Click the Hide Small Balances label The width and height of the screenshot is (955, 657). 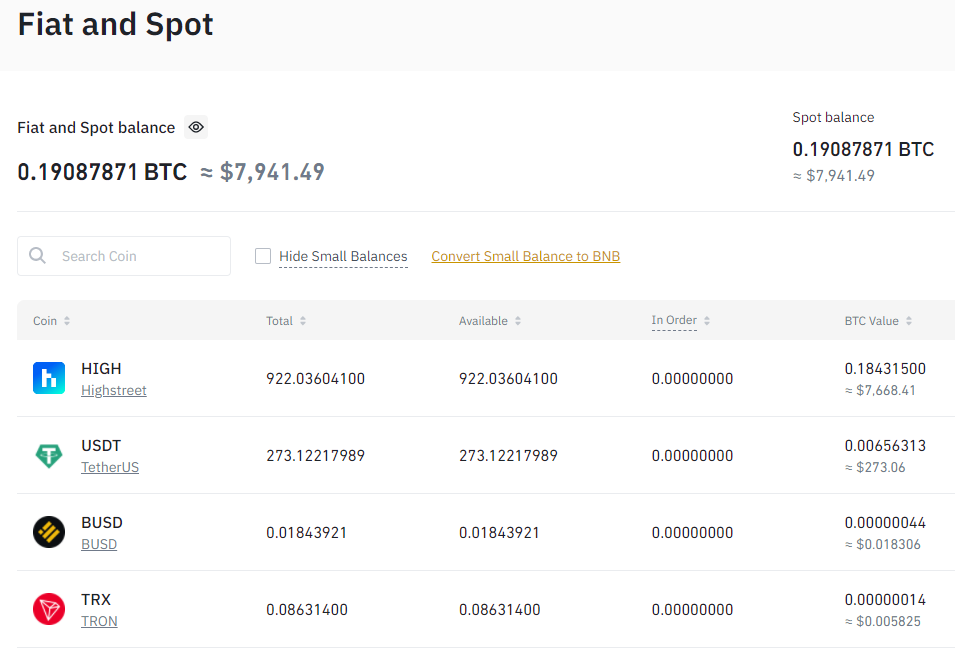(343, 256)
